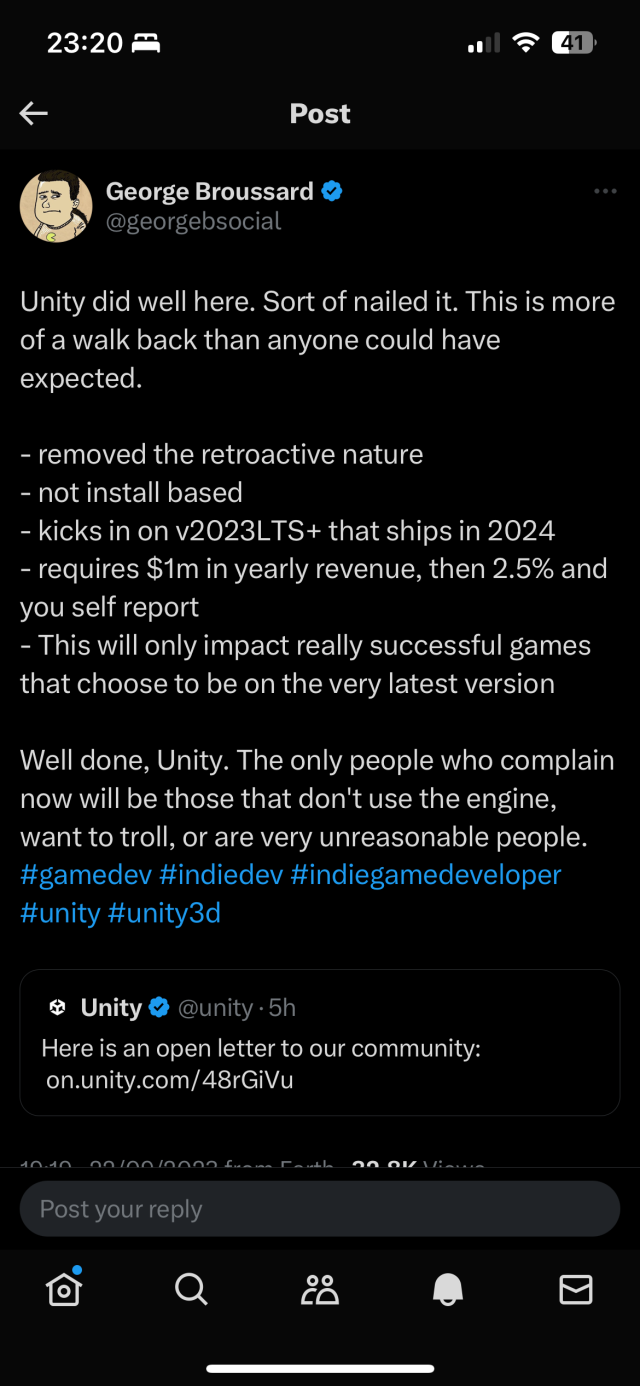Open George Broussard's profile avatar
Image resolution: width=640 pixels, height=1386 pixels.
click(56, 206)
